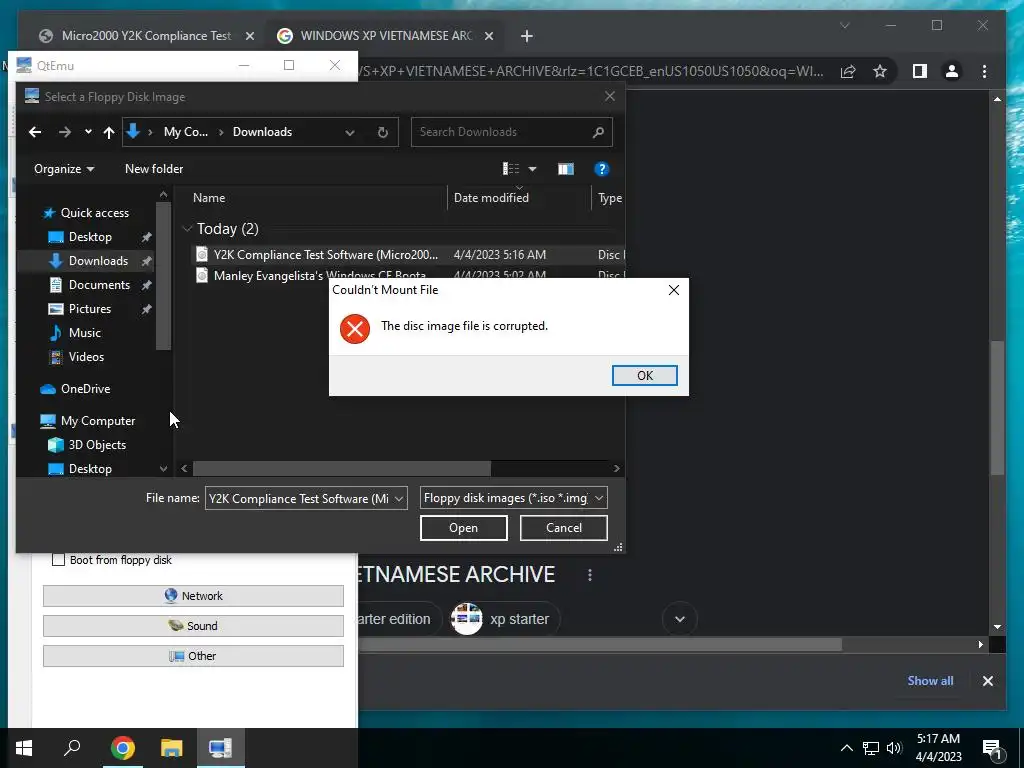Image resolution: width=1024 pixels, height=768 pixels.
Task: Click Open in floppy image dialog
Action: click(x=463, y=528)
